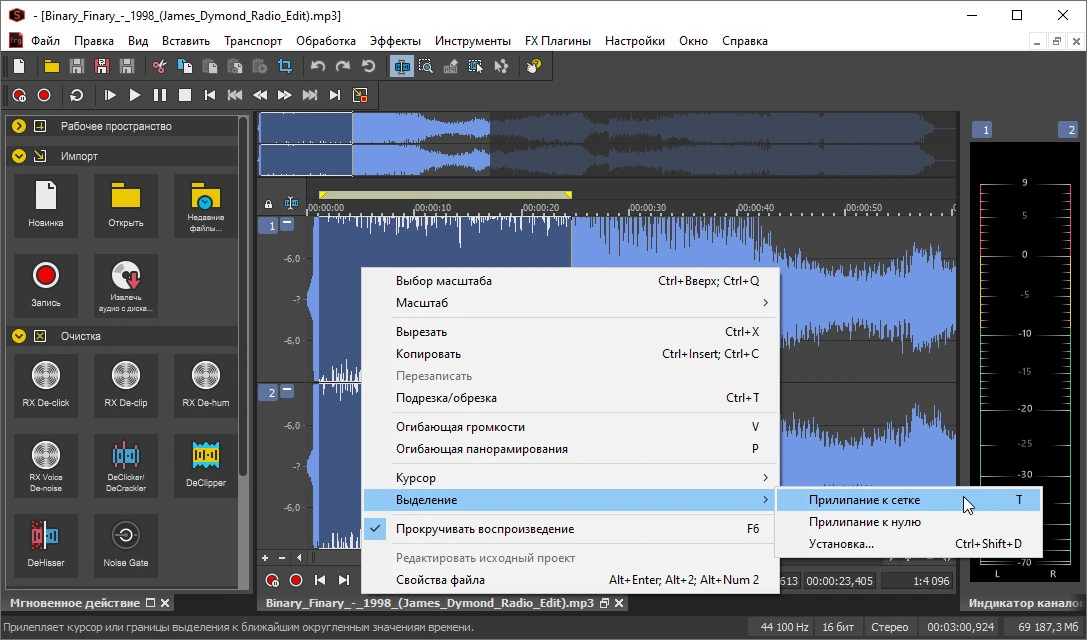Click the Play button in transport toolbar
The width and height of the screenshot is (1087, 640).
134,95
